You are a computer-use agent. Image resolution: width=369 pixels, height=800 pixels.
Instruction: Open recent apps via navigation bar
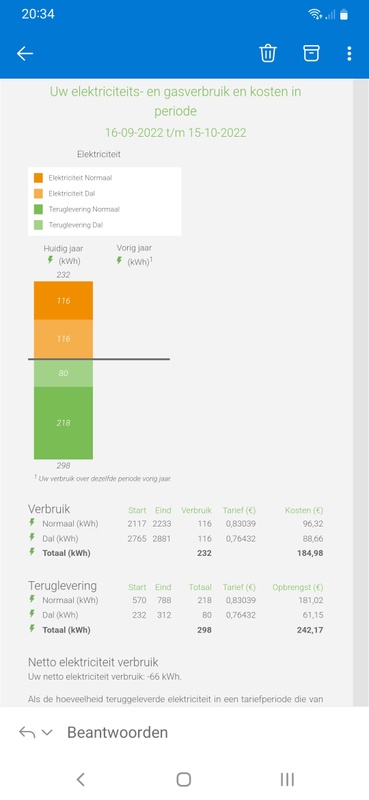click(x=287, y=779)
